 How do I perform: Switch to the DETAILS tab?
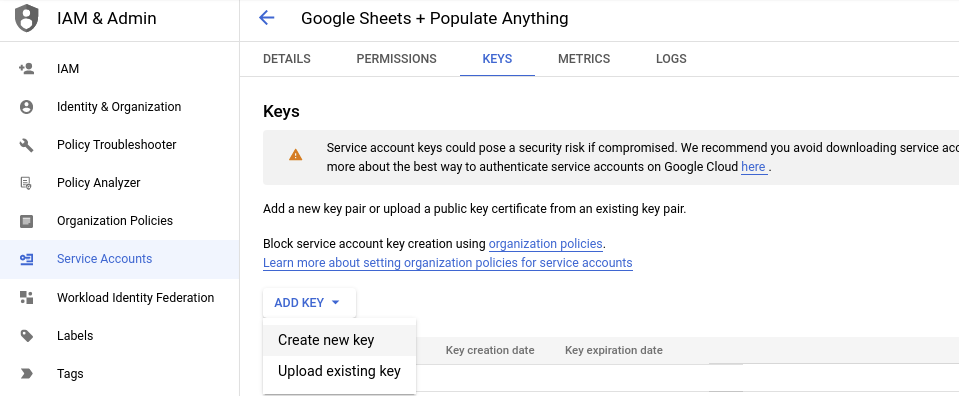287,59
